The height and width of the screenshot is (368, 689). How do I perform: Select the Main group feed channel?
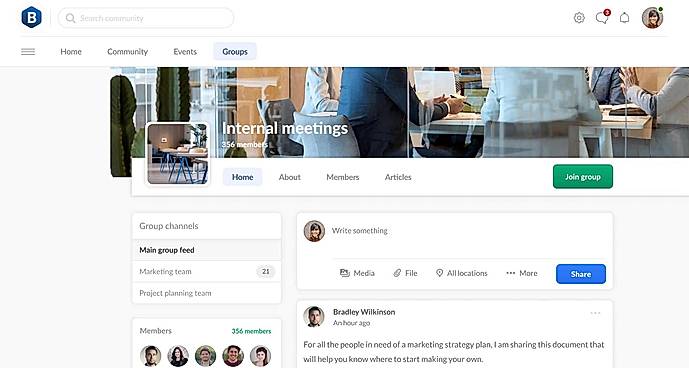207,250
